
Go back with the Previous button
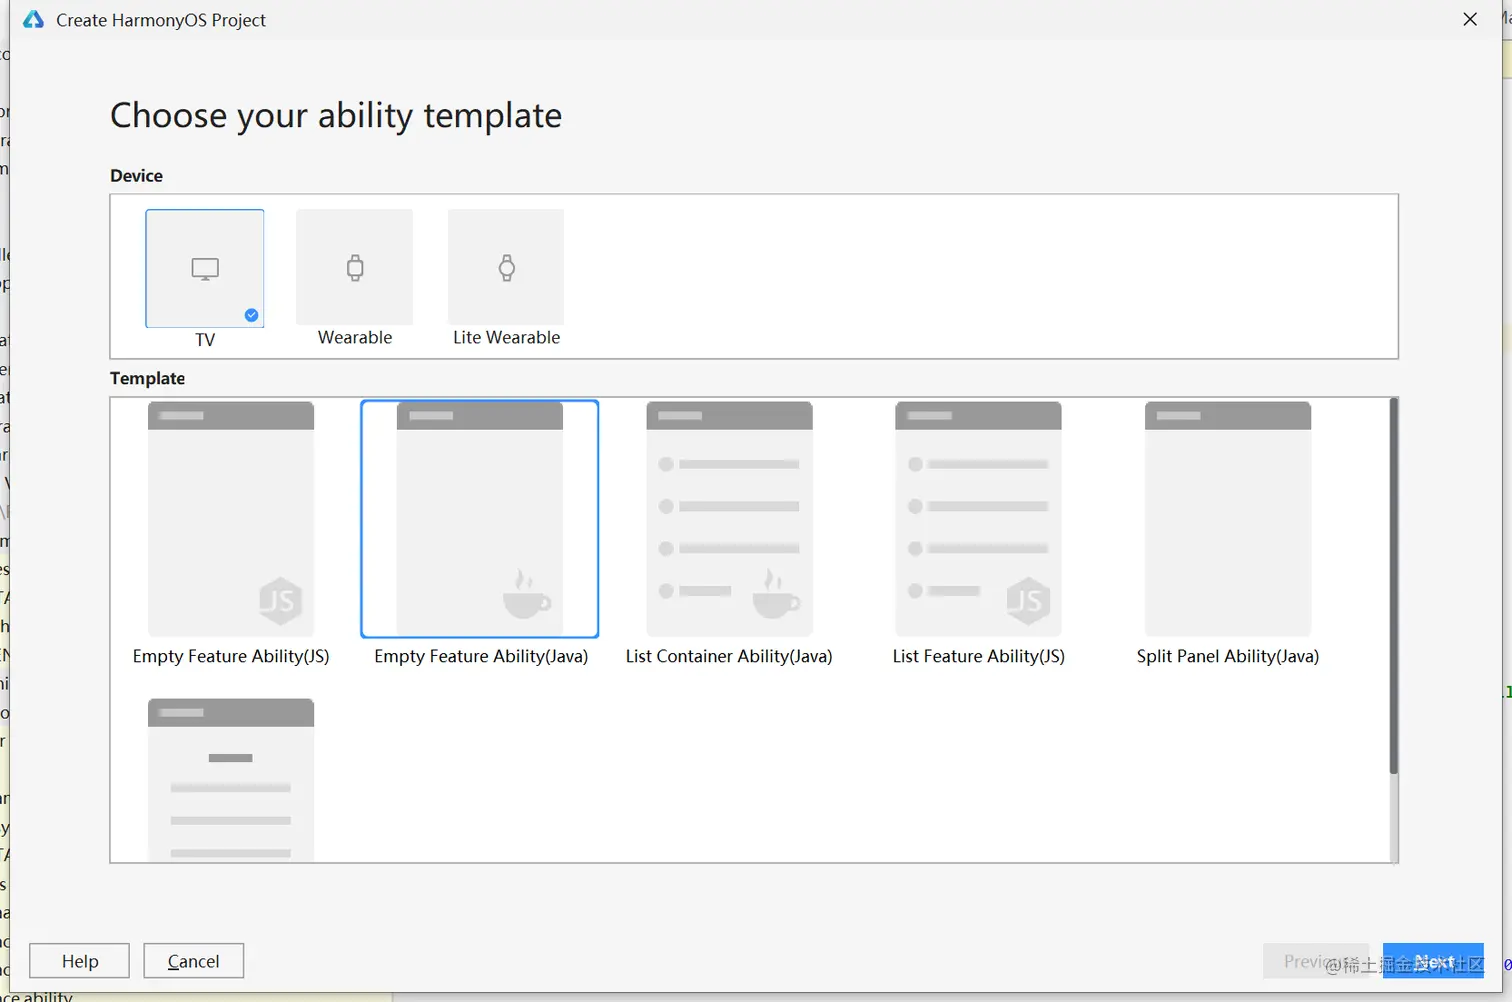(1316, 961)
